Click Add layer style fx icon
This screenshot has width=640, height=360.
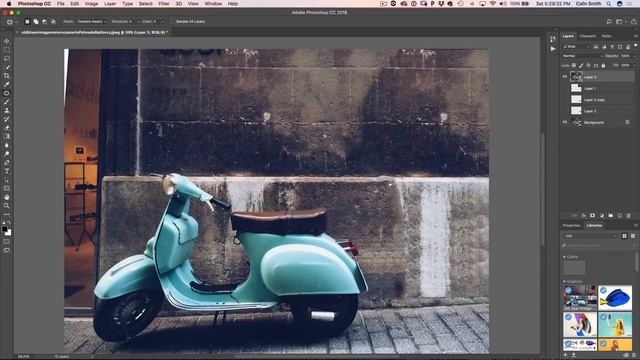click(x=584, y=216)
